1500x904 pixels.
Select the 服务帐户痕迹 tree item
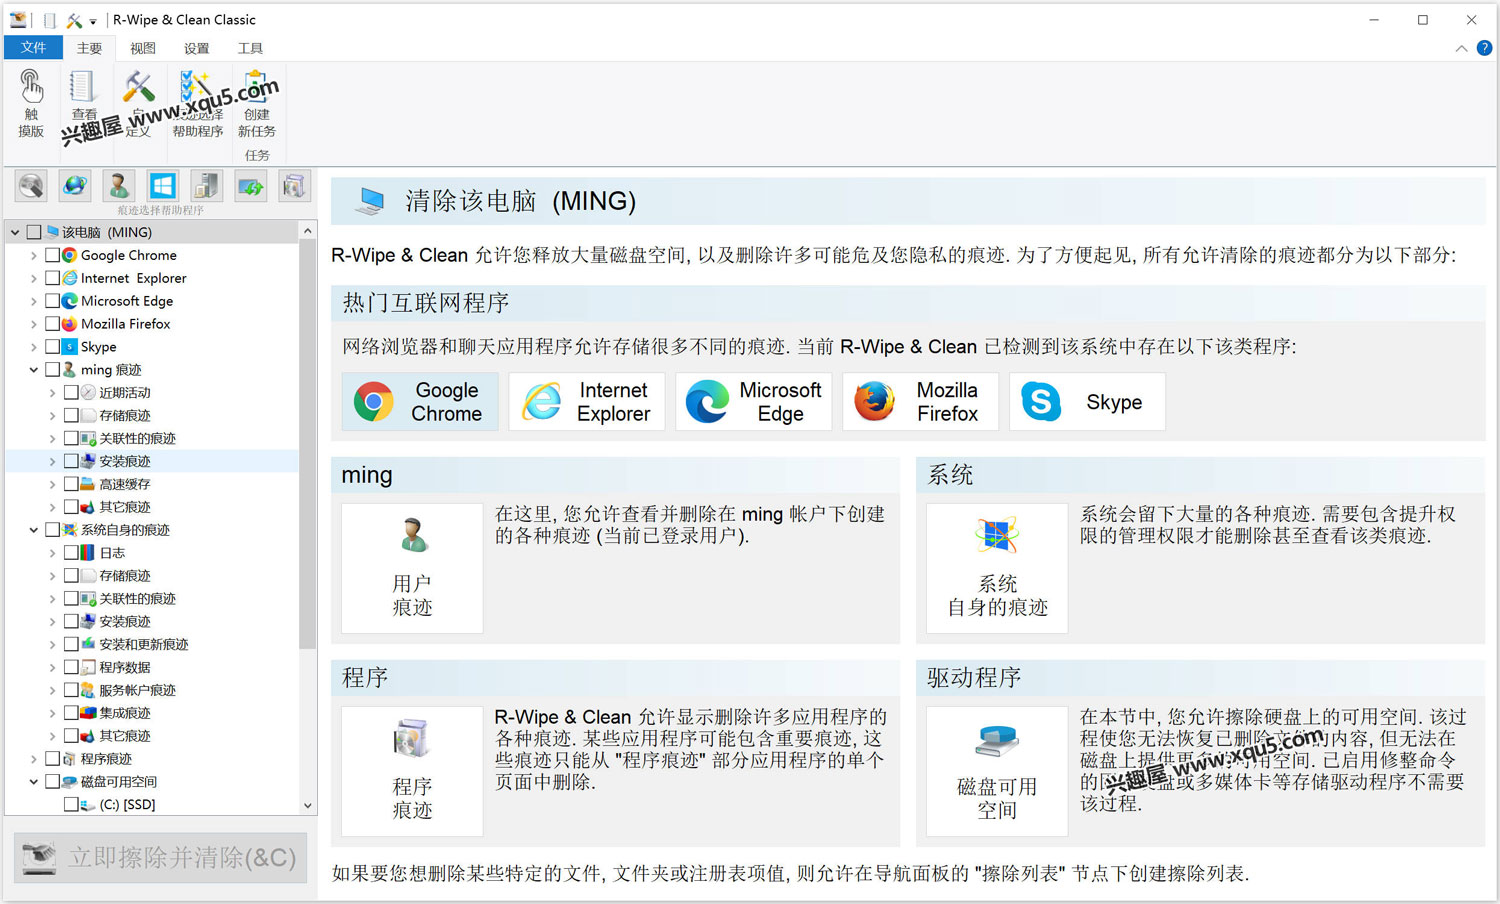click(x=137, y=690)
